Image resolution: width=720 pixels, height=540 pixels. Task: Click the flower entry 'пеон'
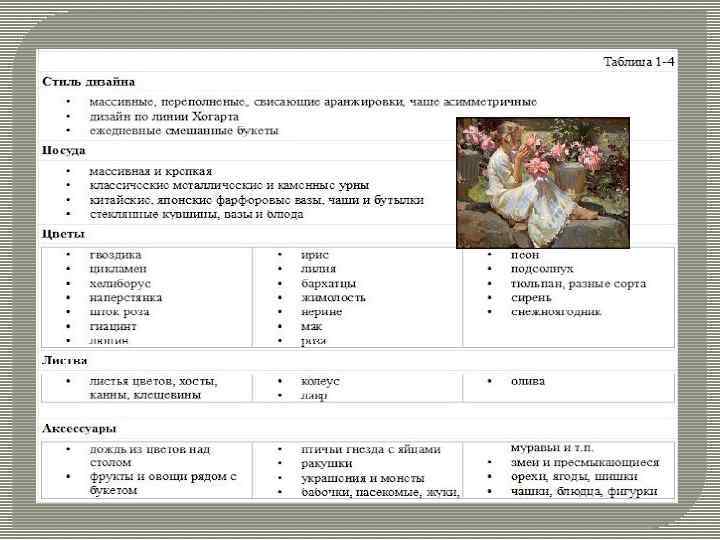[525, 255]
